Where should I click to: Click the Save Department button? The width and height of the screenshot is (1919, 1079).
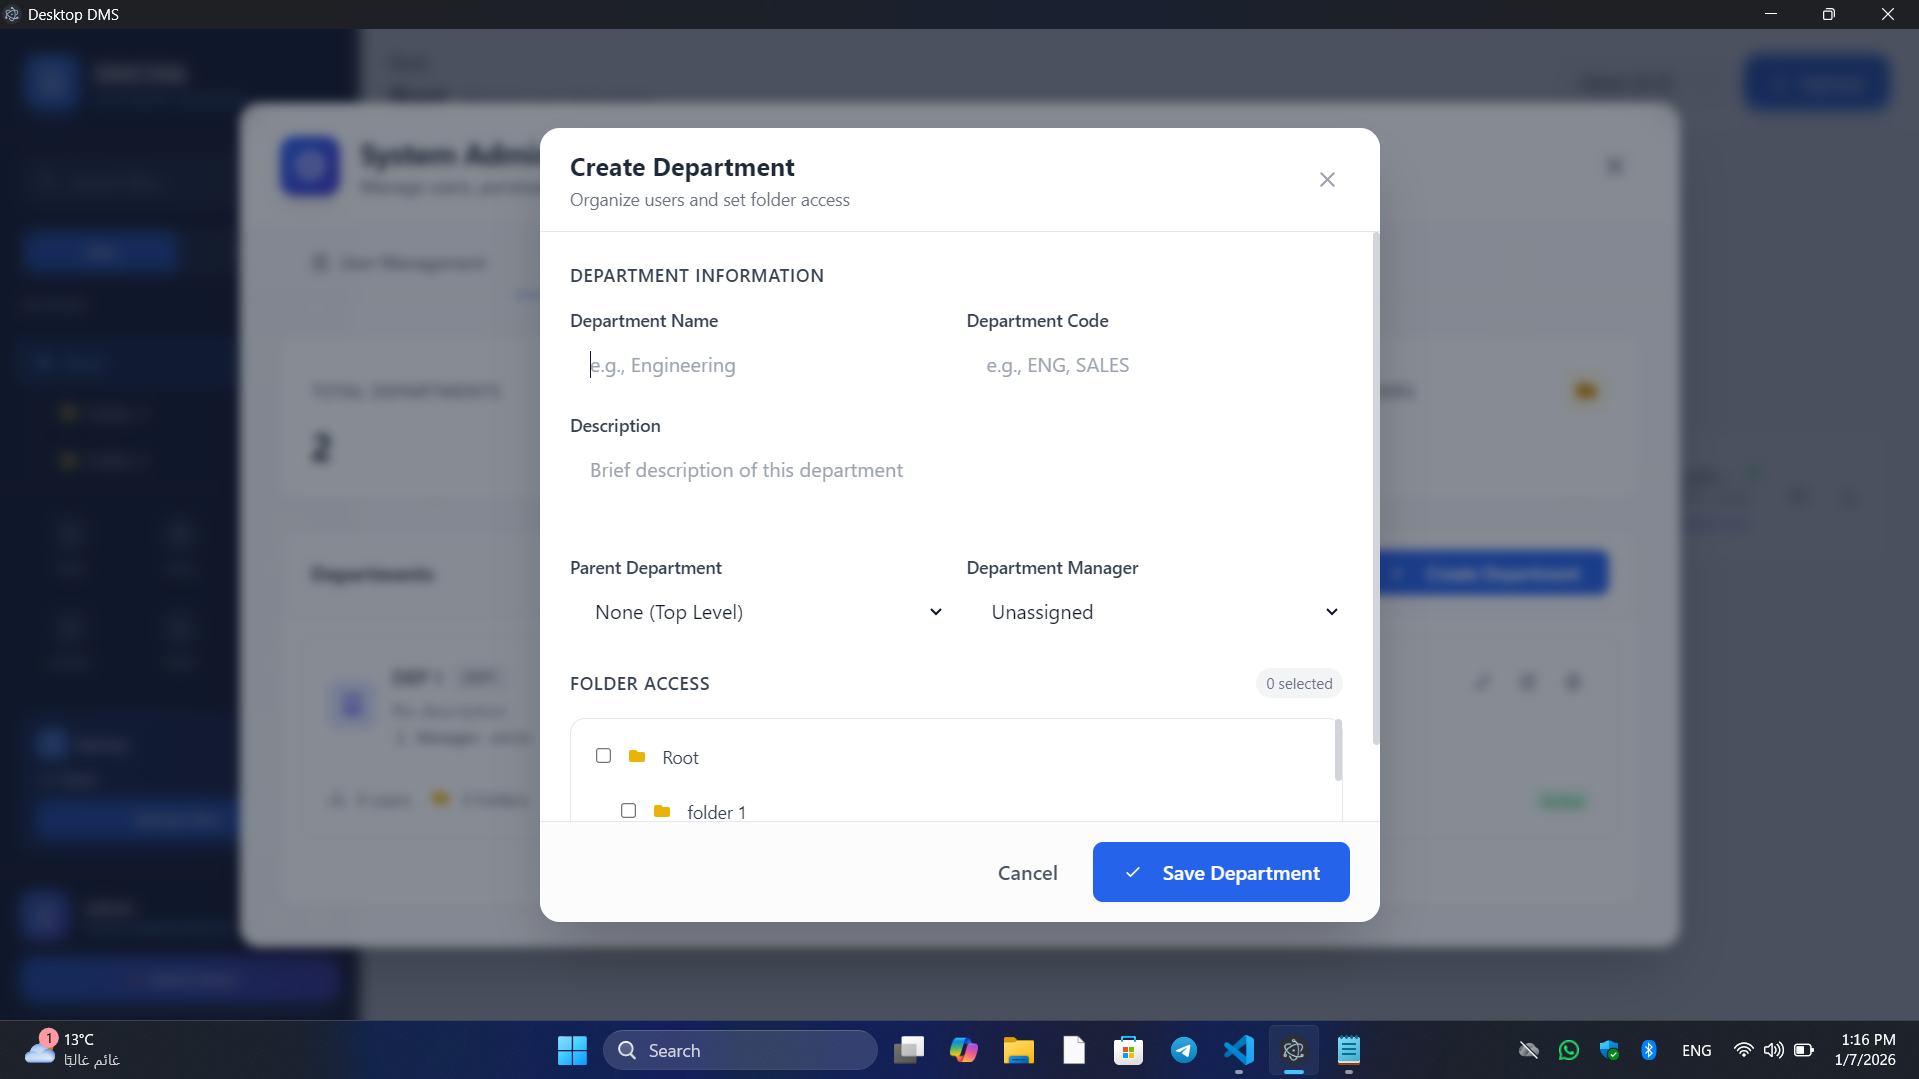(x=1221, y=872)
